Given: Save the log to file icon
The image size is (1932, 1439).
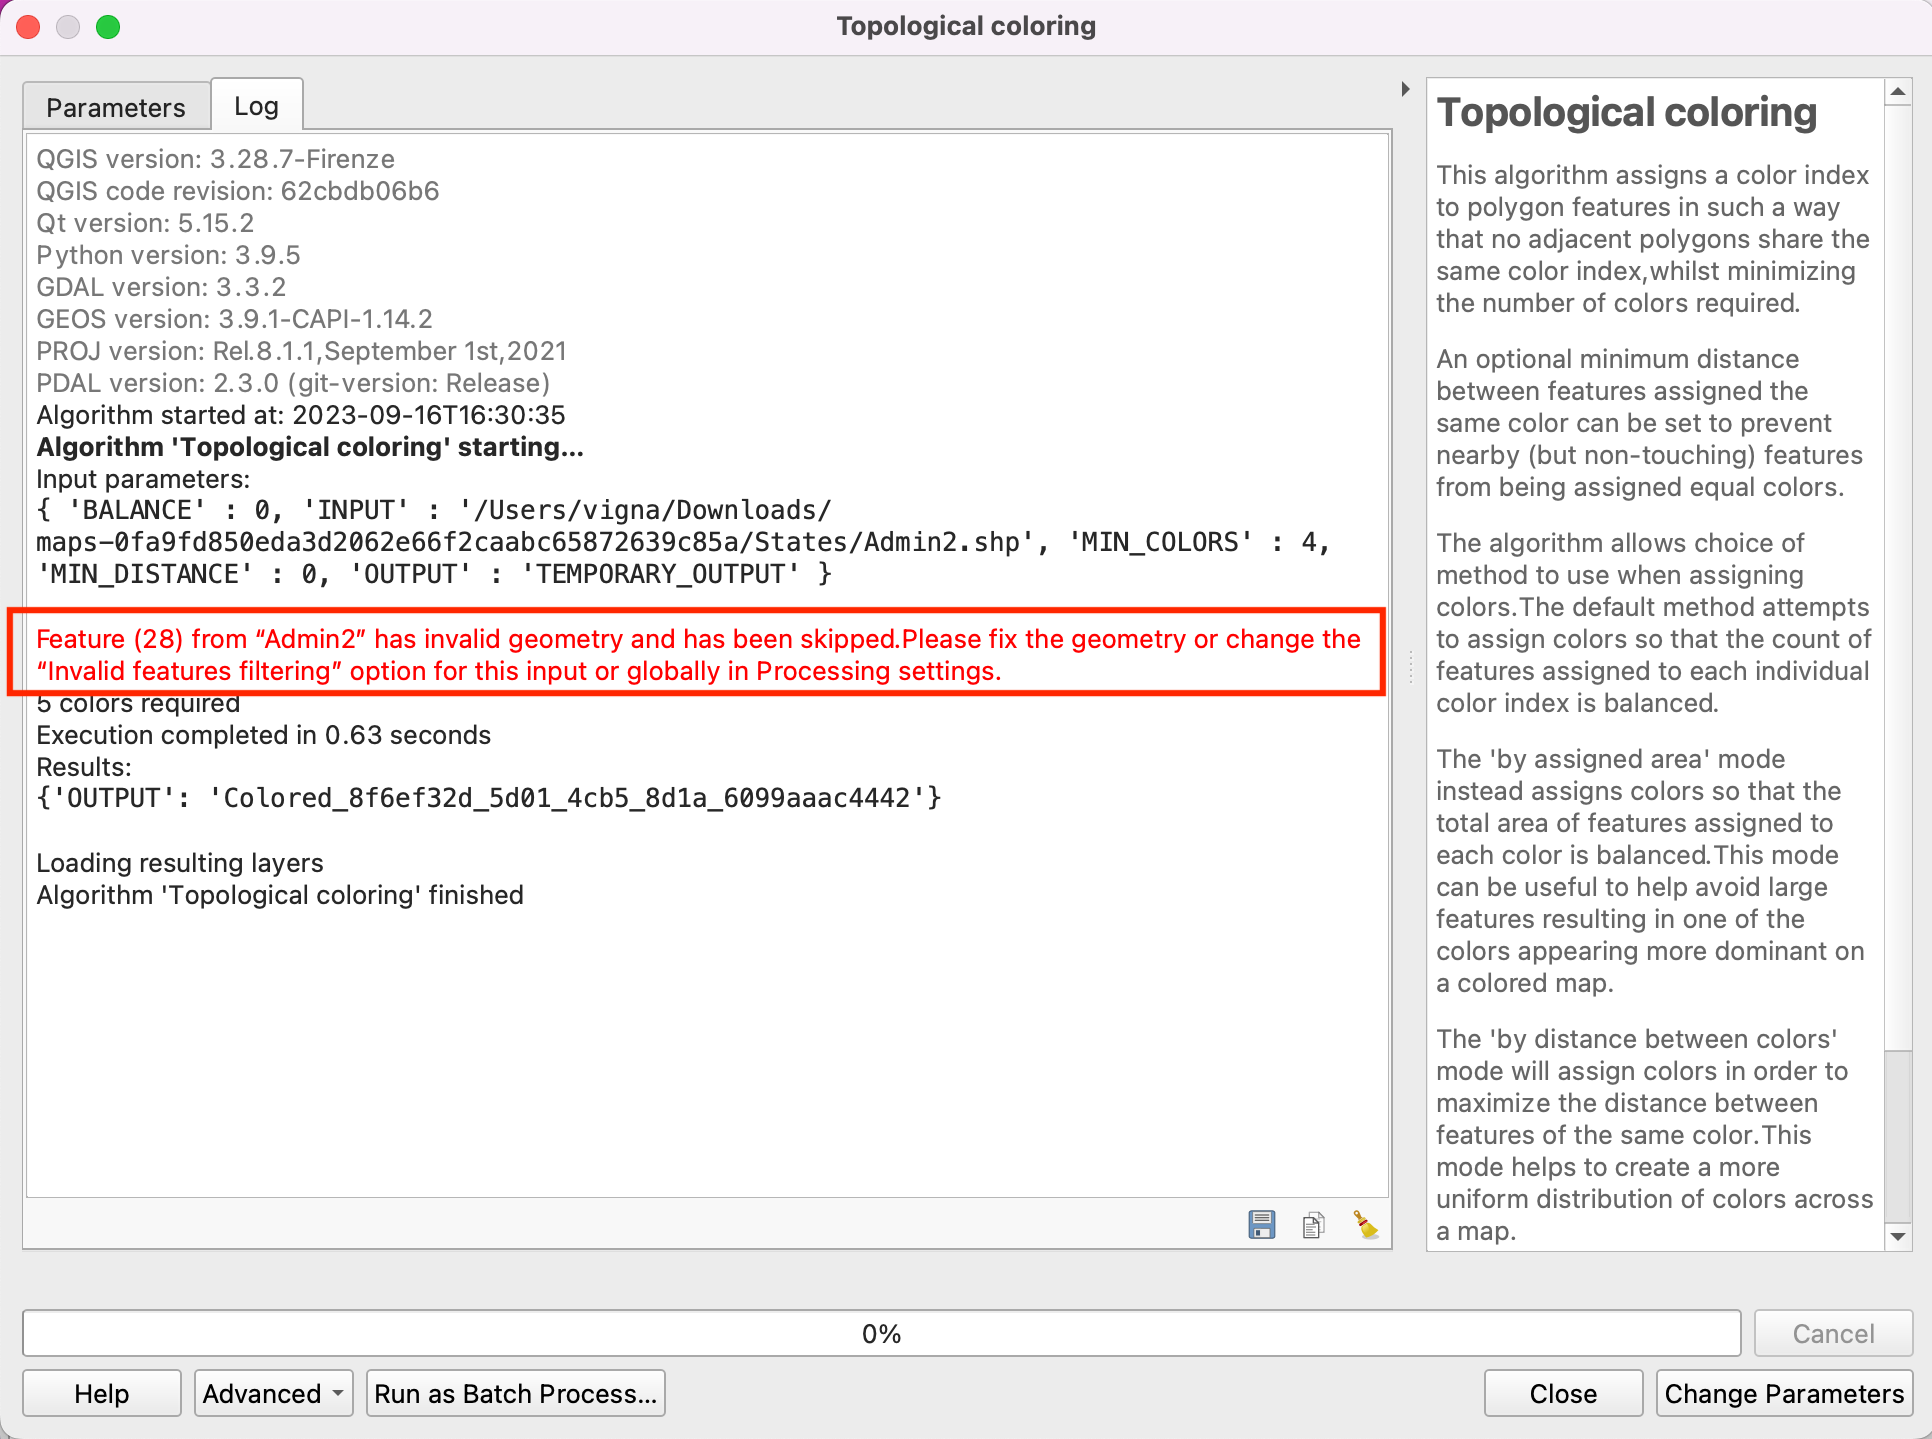Looking at the screenshot, I should click(1262, 1224).
